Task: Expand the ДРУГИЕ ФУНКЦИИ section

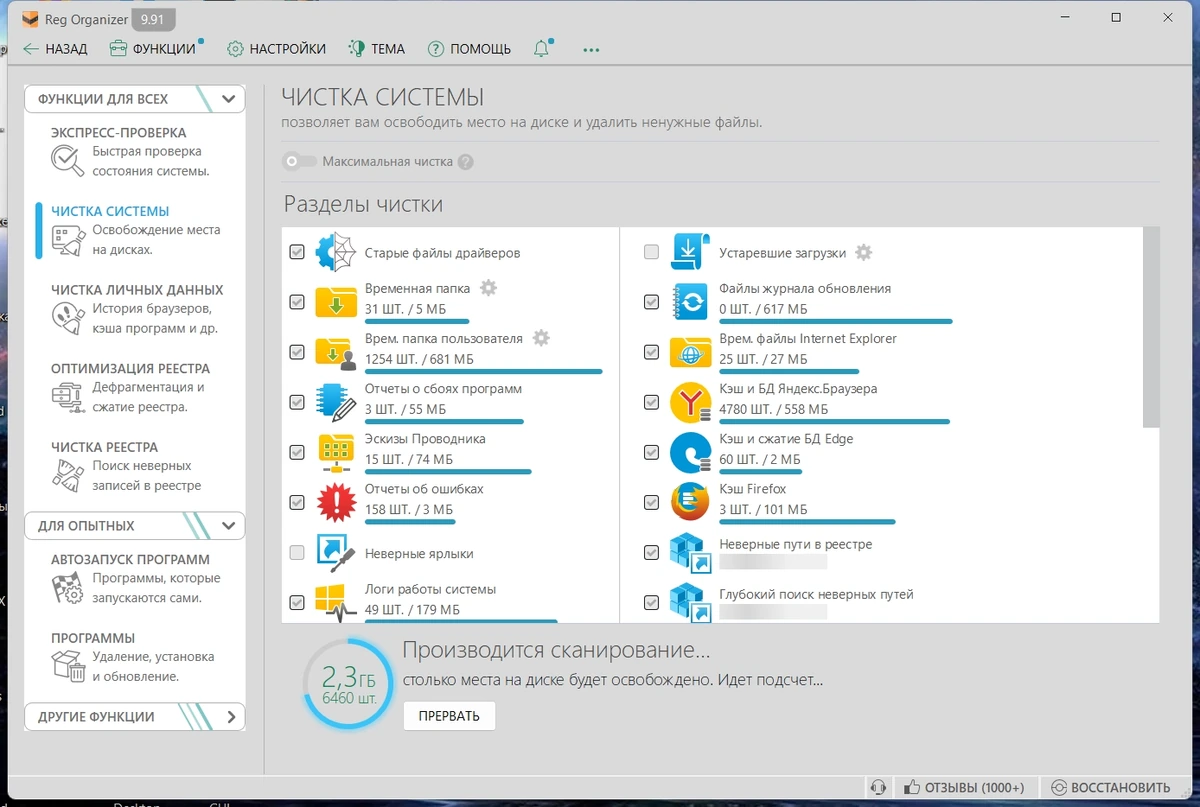Action: point(231,717)
